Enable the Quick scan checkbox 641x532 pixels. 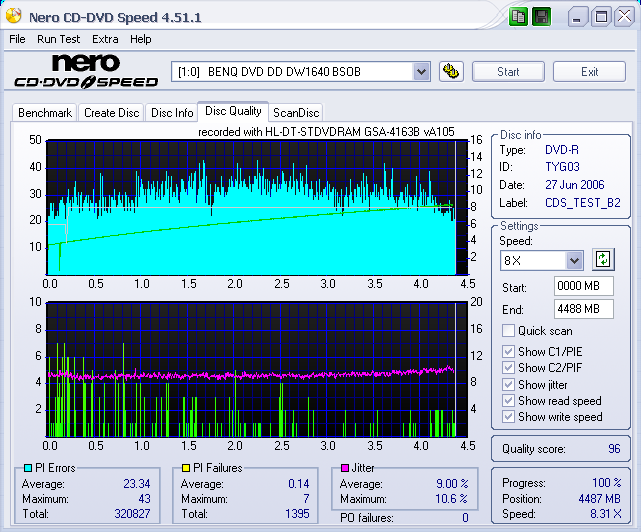[509, 331]
